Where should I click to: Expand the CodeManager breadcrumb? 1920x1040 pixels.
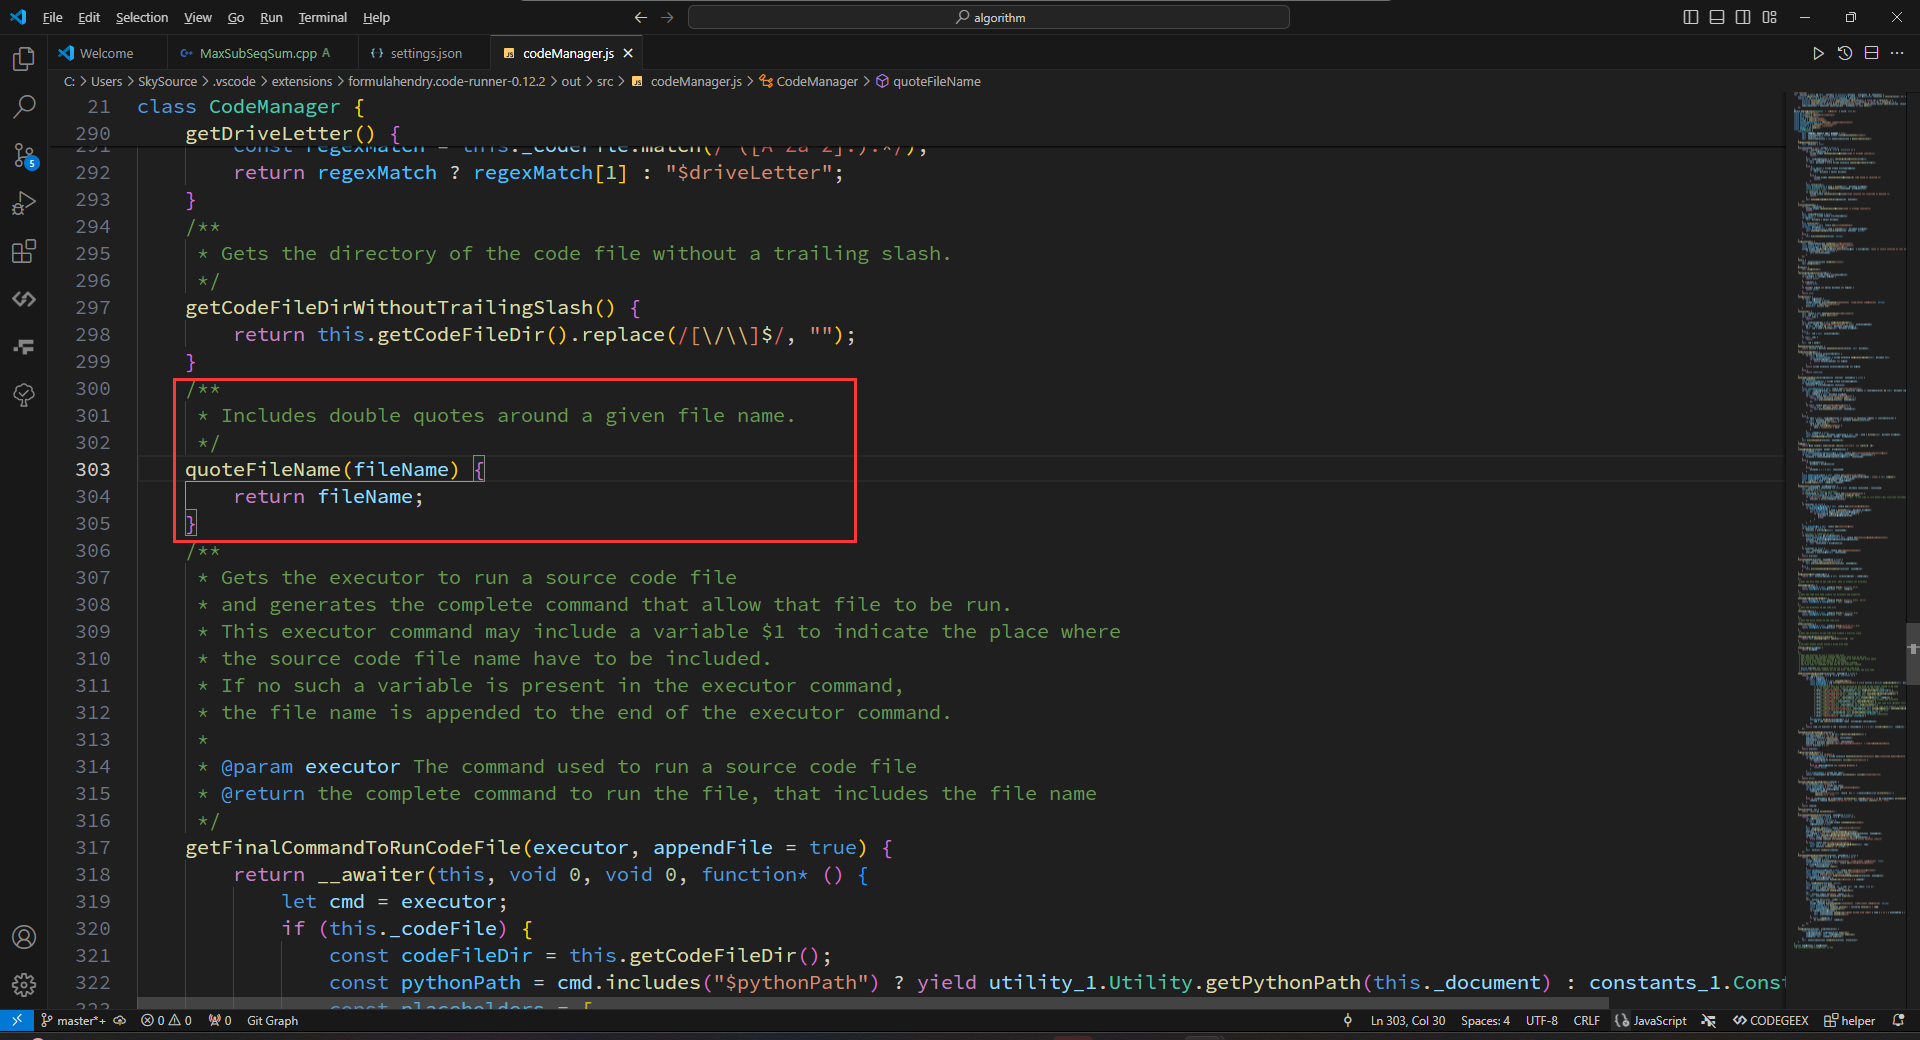pos(809,81)
